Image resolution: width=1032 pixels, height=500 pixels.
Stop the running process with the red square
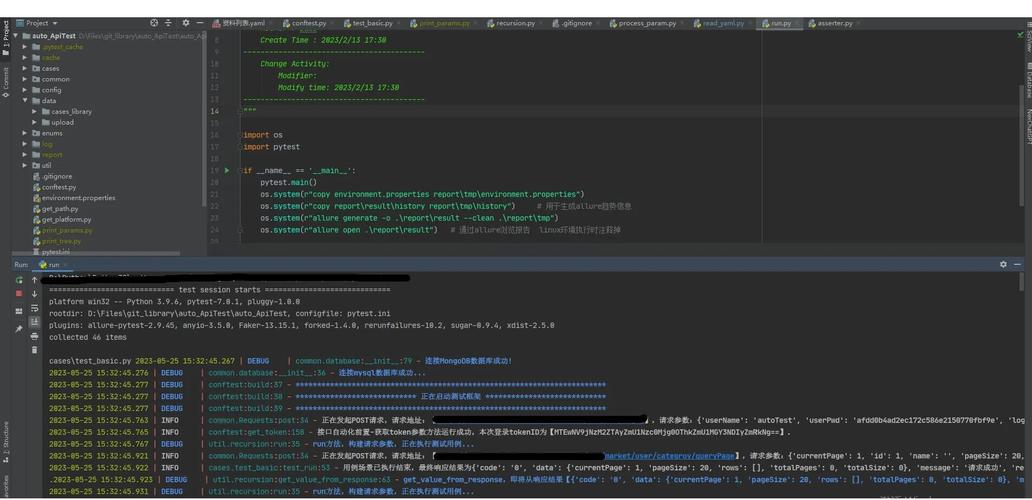tap(19, 293)
